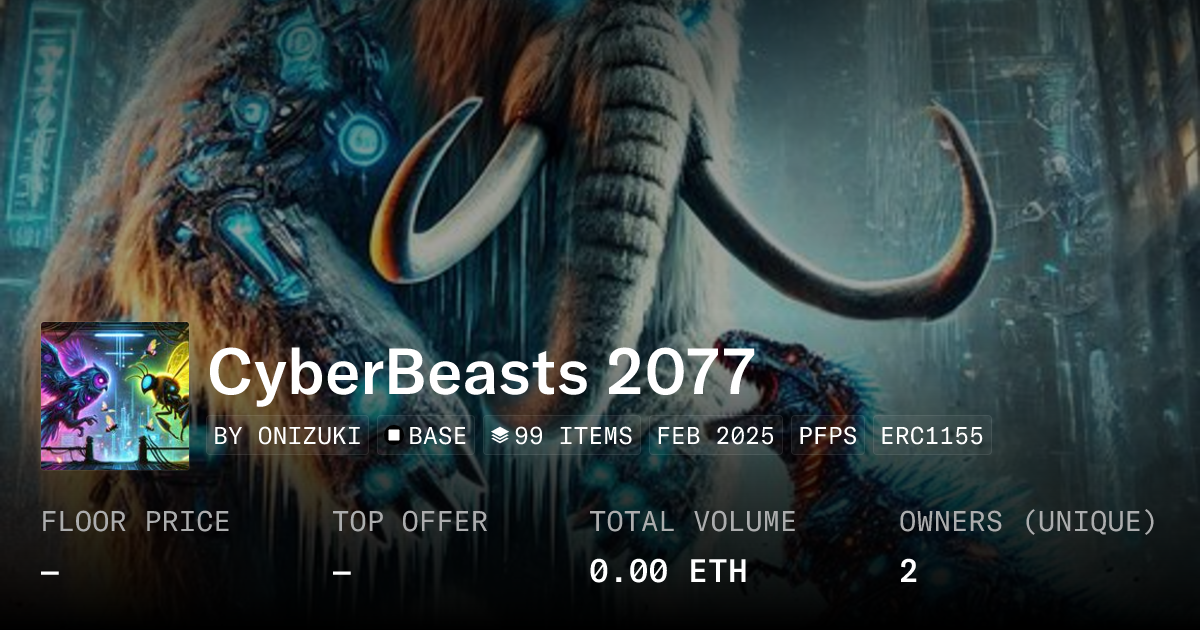Select the 0.00 ETH volume value
This screenshot has width=1200, height=630.
[668, 572]
